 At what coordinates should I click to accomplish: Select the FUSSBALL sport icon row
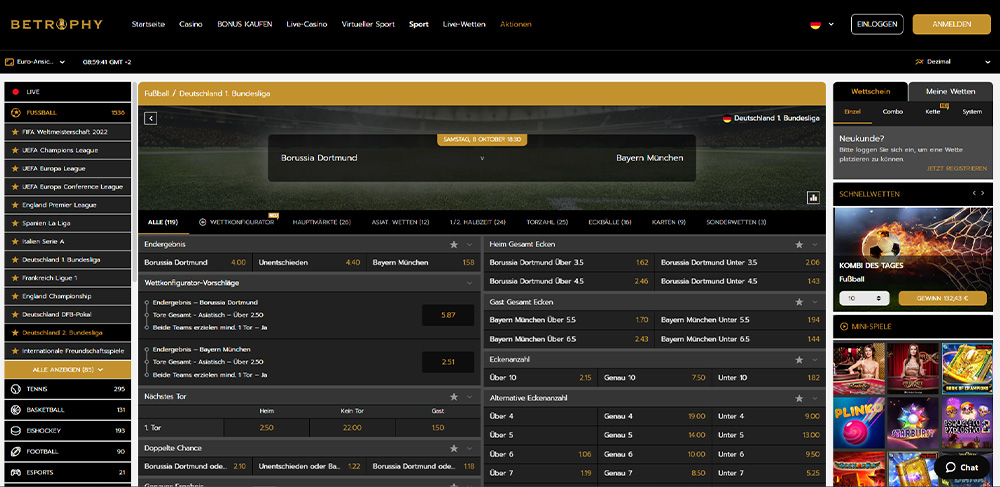[68, 112]
